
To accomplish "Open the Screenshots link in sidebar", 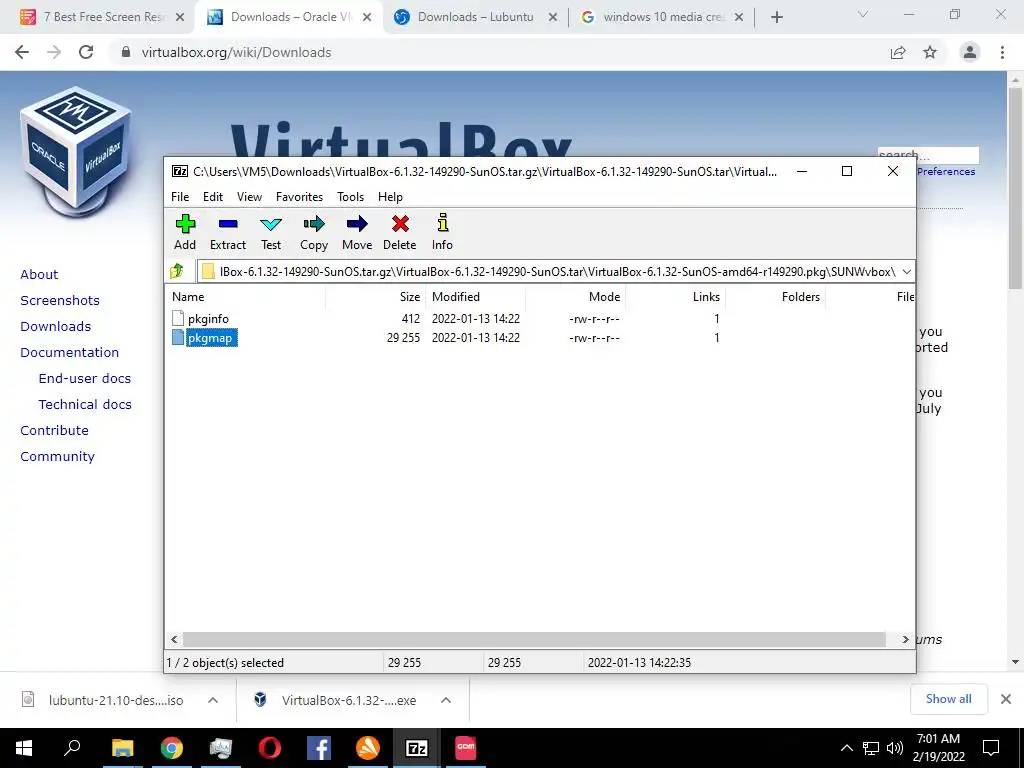I will pyautogui.click(x=60, y=300).
